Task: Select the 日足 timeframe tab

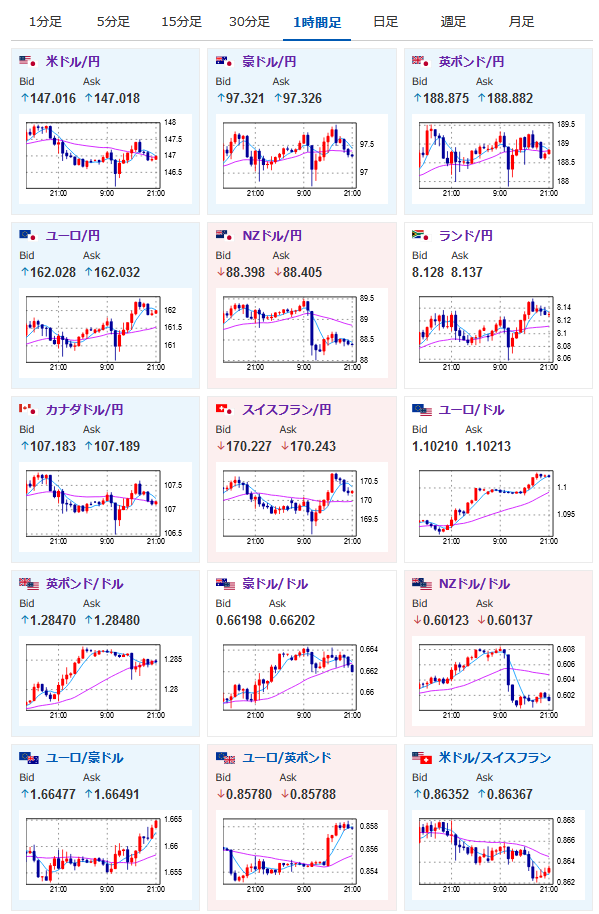Action: tap(385, 22)
